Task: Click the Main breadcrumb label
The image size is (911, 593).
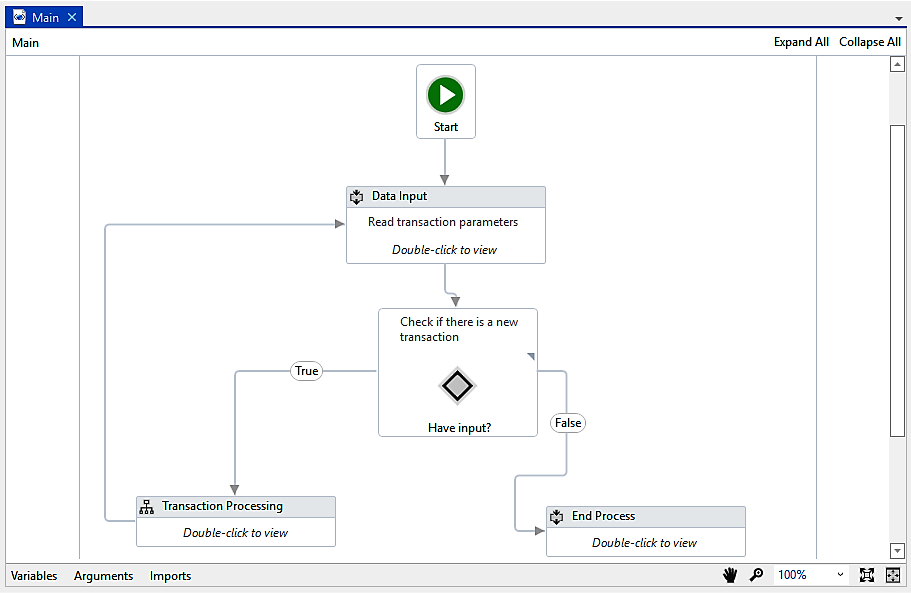Action: click(x=26, y=42)
